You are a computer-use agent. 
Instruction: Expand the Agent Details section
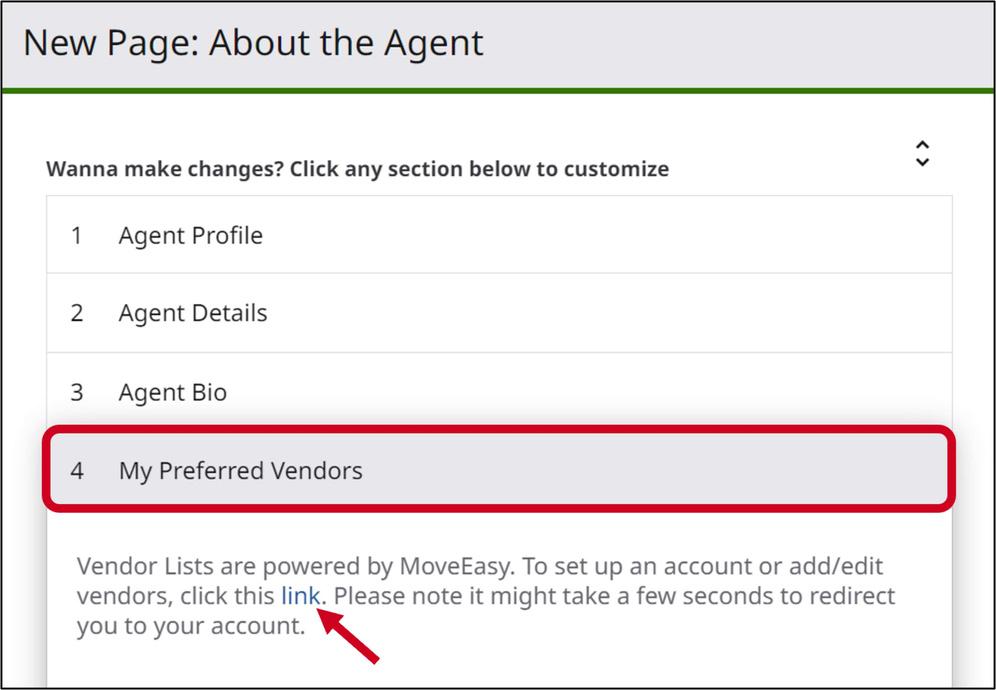point(193,313)
